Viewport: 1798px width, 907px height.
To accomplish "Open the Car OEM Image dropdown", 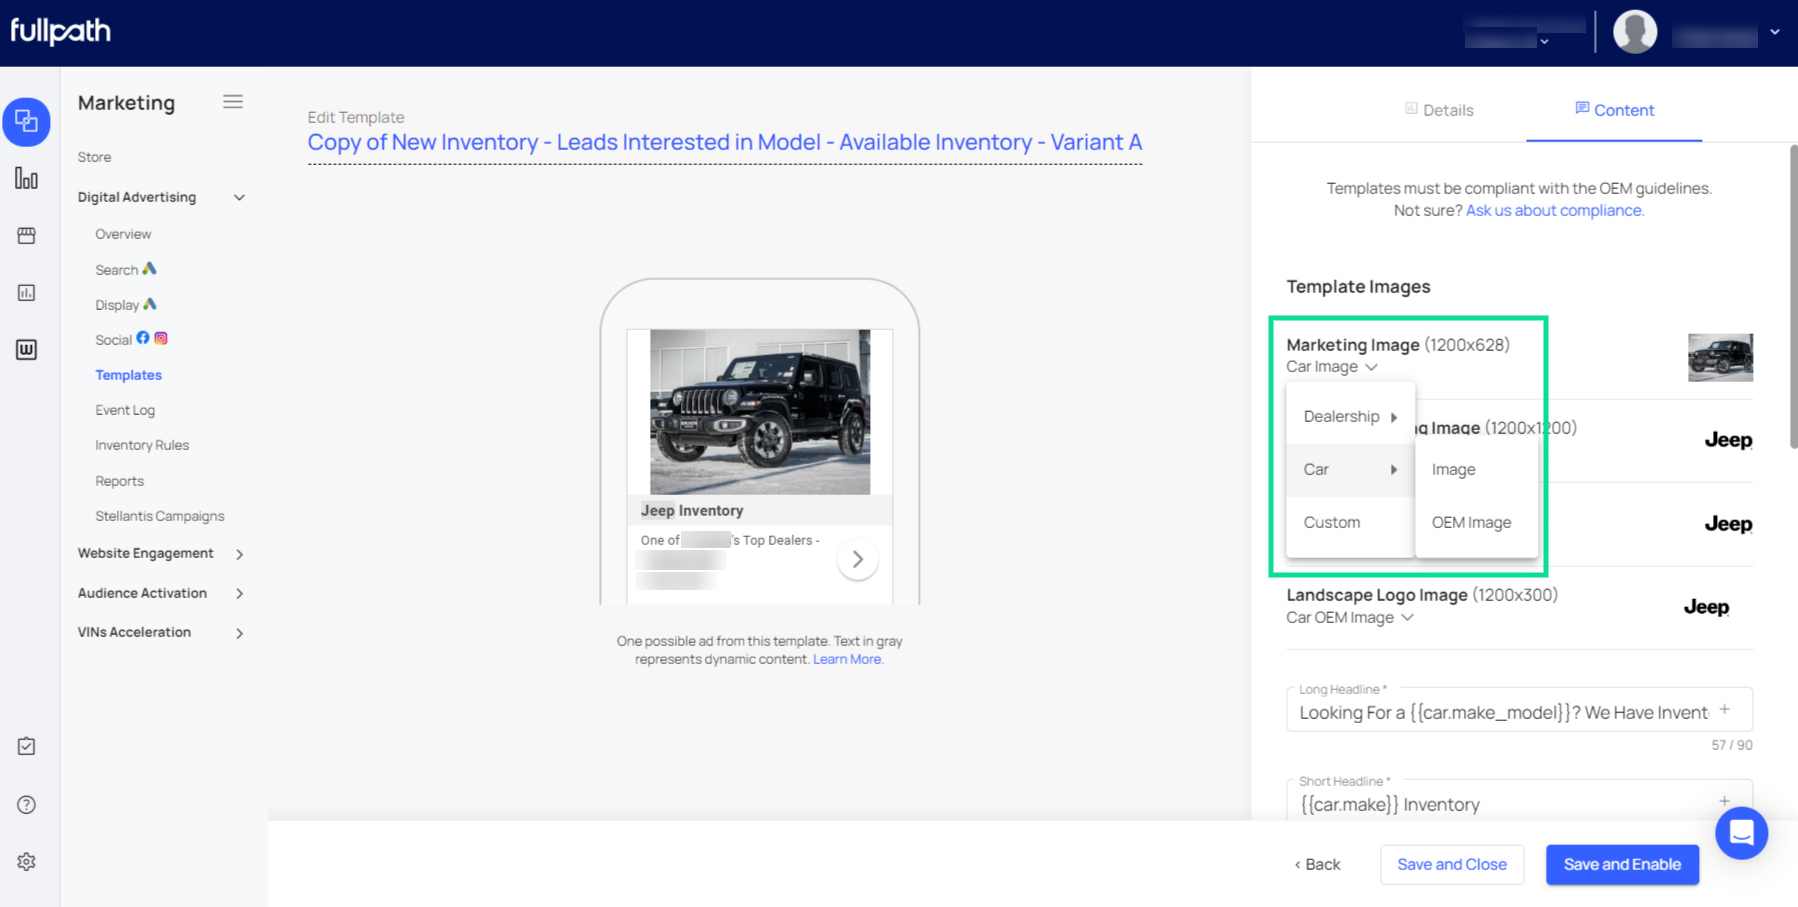I will 1350,617.
